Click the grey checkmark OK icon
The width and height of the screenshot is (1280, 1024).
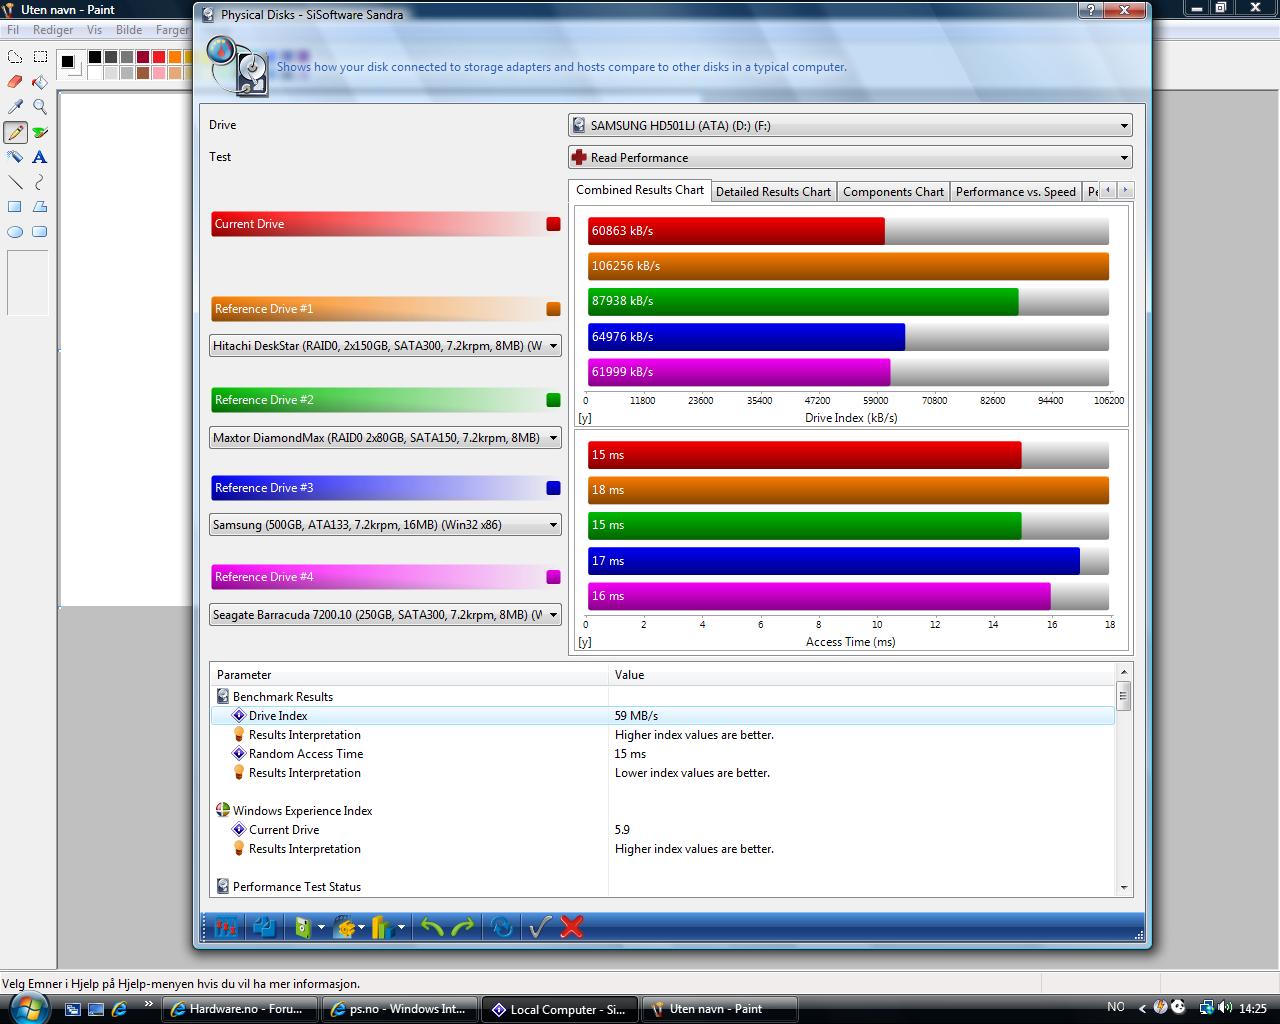click(540, 927)
